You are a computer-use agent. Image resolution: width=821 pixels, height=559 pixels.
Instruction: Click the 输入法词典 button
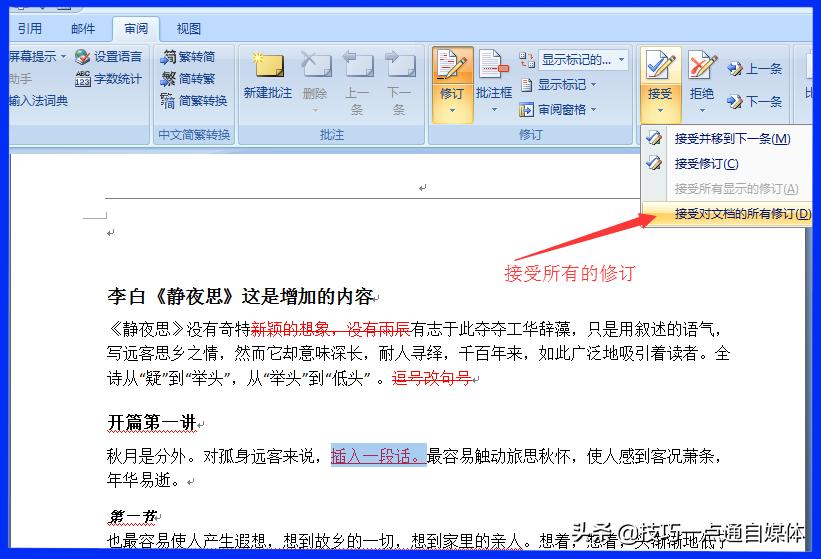coord(39,100)
